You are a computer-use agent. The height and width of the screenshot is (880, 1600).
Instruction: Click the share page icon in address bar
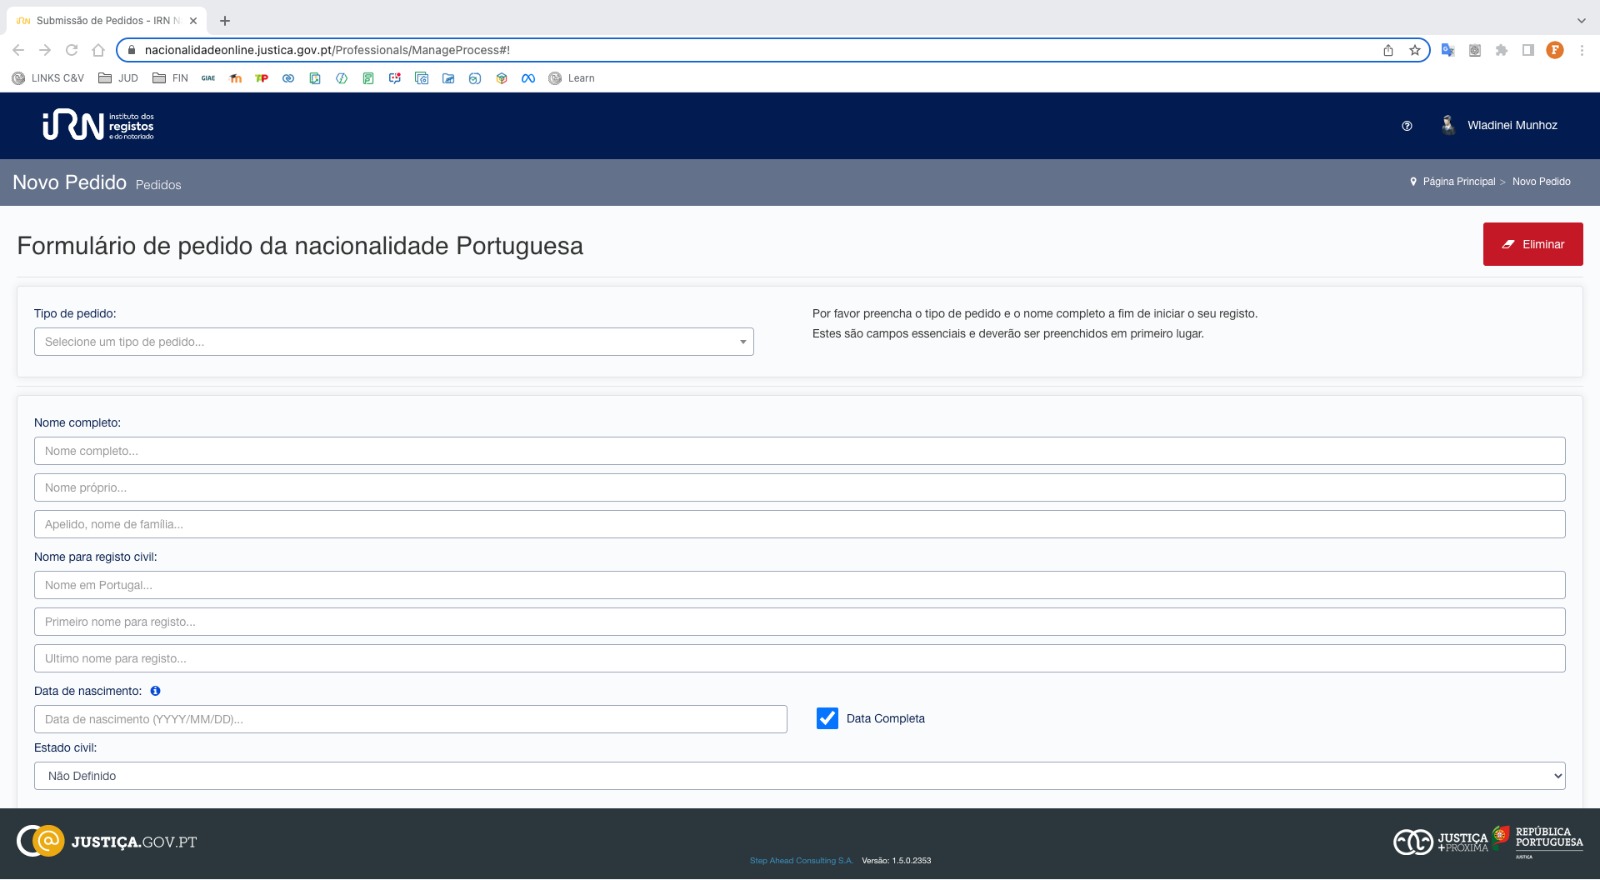(x=1388, y=50)
